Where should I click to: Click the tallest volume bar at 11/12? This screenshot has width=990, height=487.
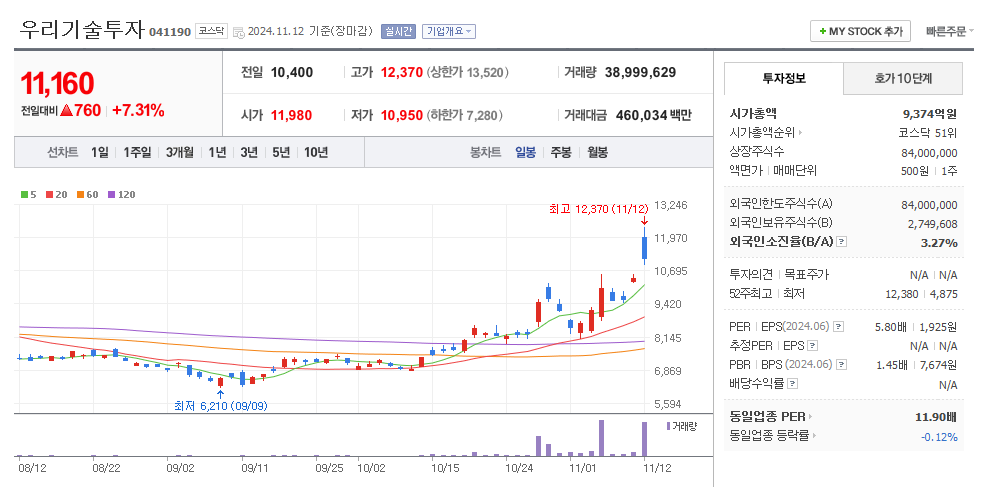(645, 439)
